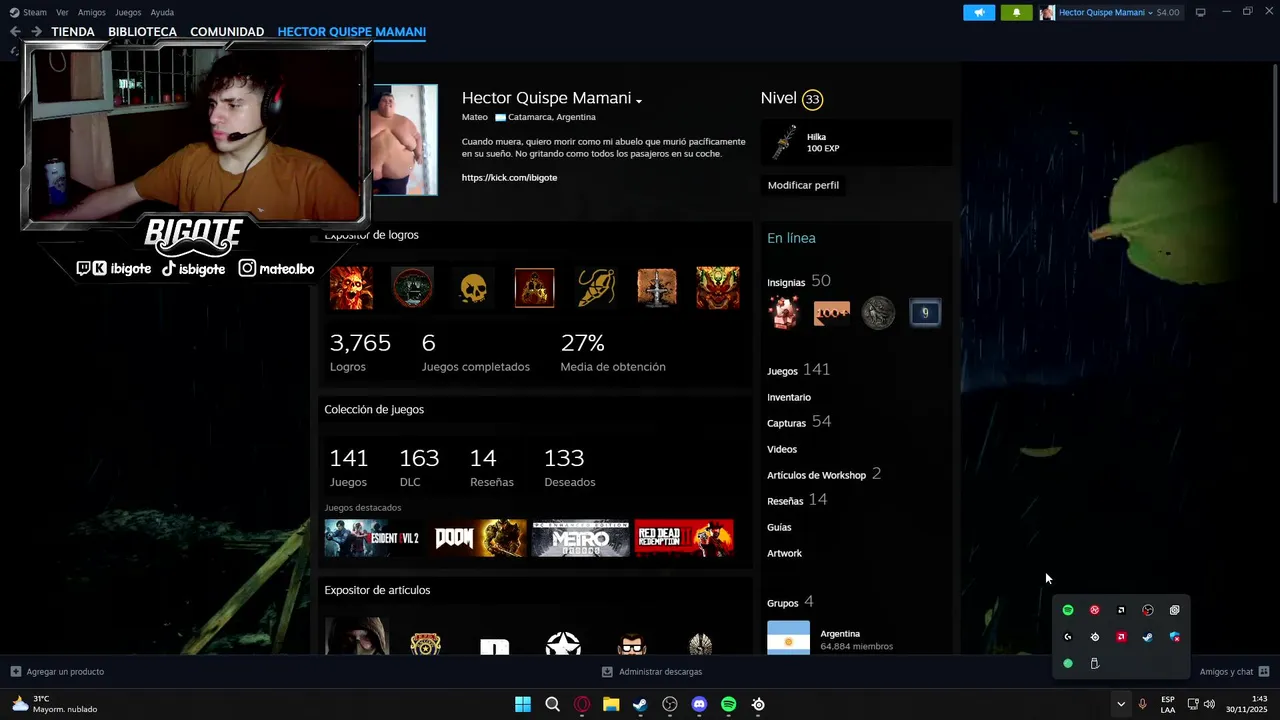Open the 100+ badge icon
Viewport: 1280px width, 720px height.
pyautogui.click(x=832, y=313)
